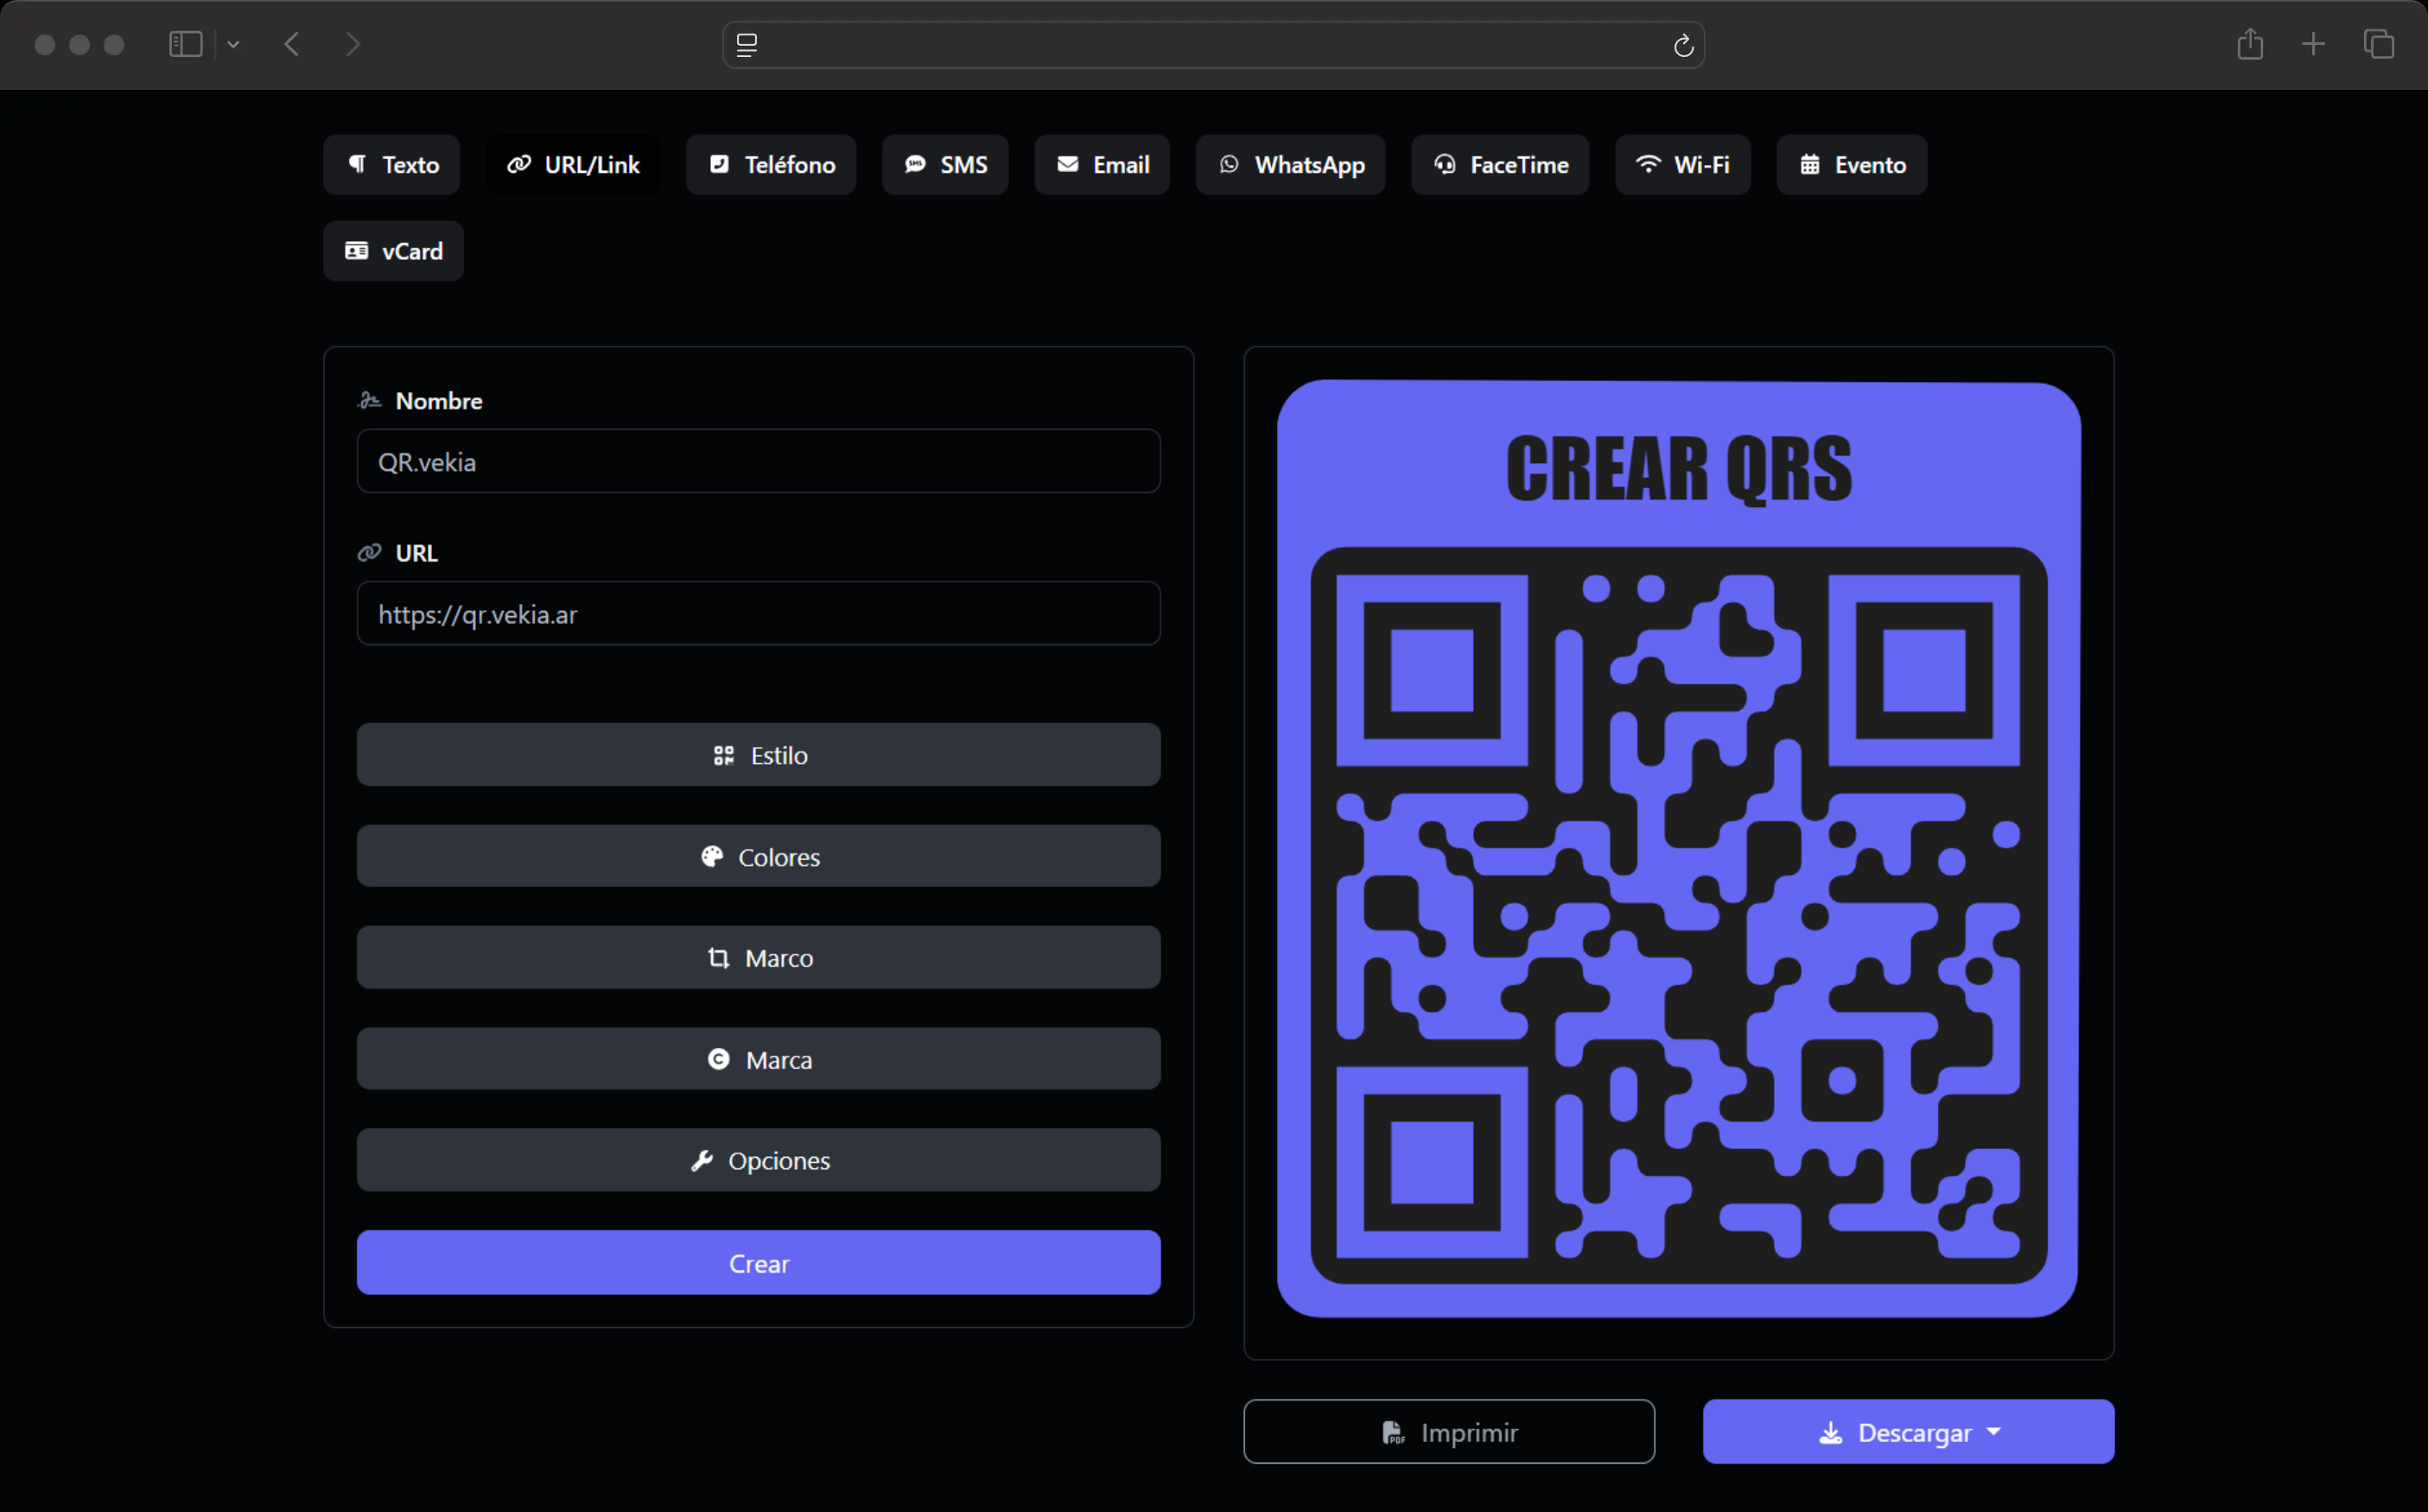Click the generated QR code preview

(x=1678, y=915)
